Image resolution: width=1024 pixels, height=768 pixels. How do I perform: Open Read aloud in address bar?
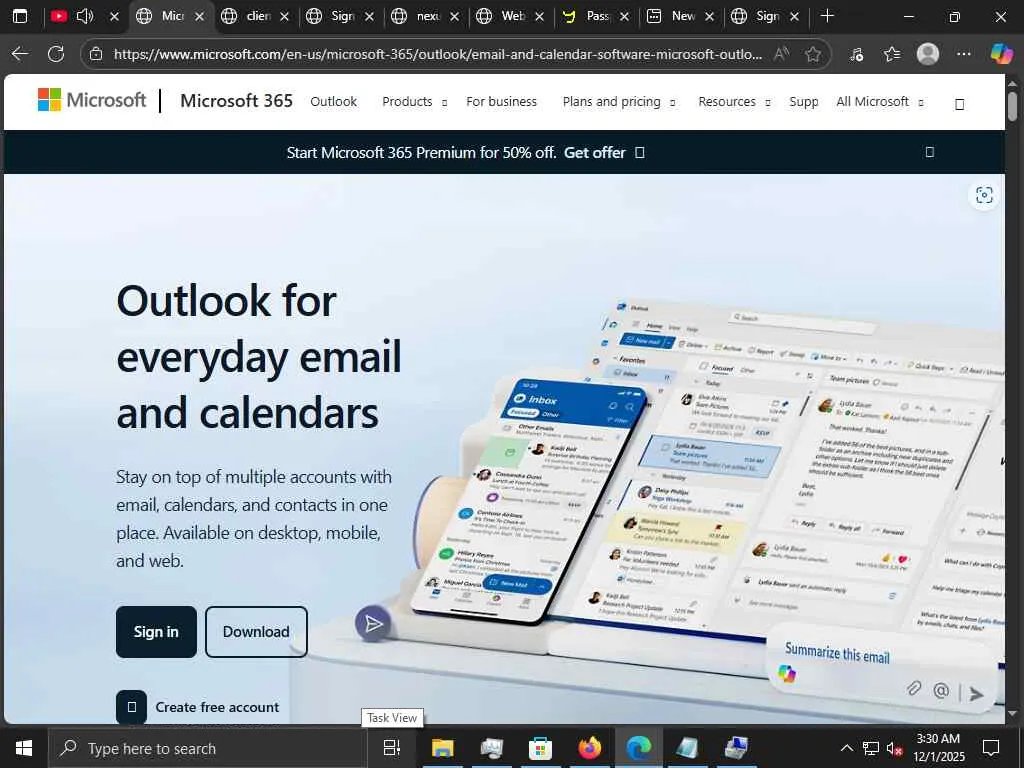click(x=781, y=54)
